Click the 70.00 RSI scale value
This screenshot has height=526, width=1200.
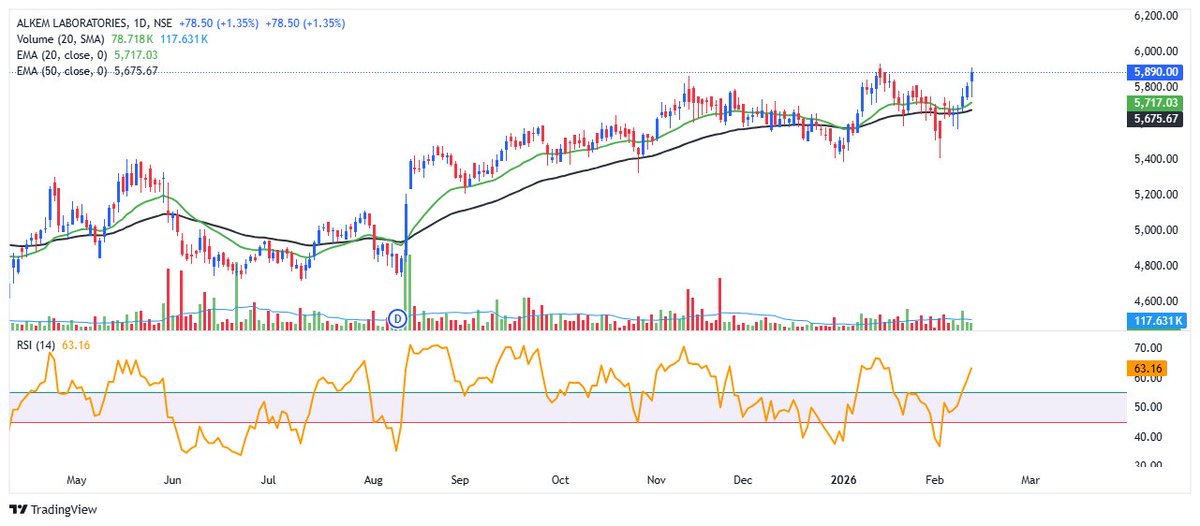tap(1146, 349)
